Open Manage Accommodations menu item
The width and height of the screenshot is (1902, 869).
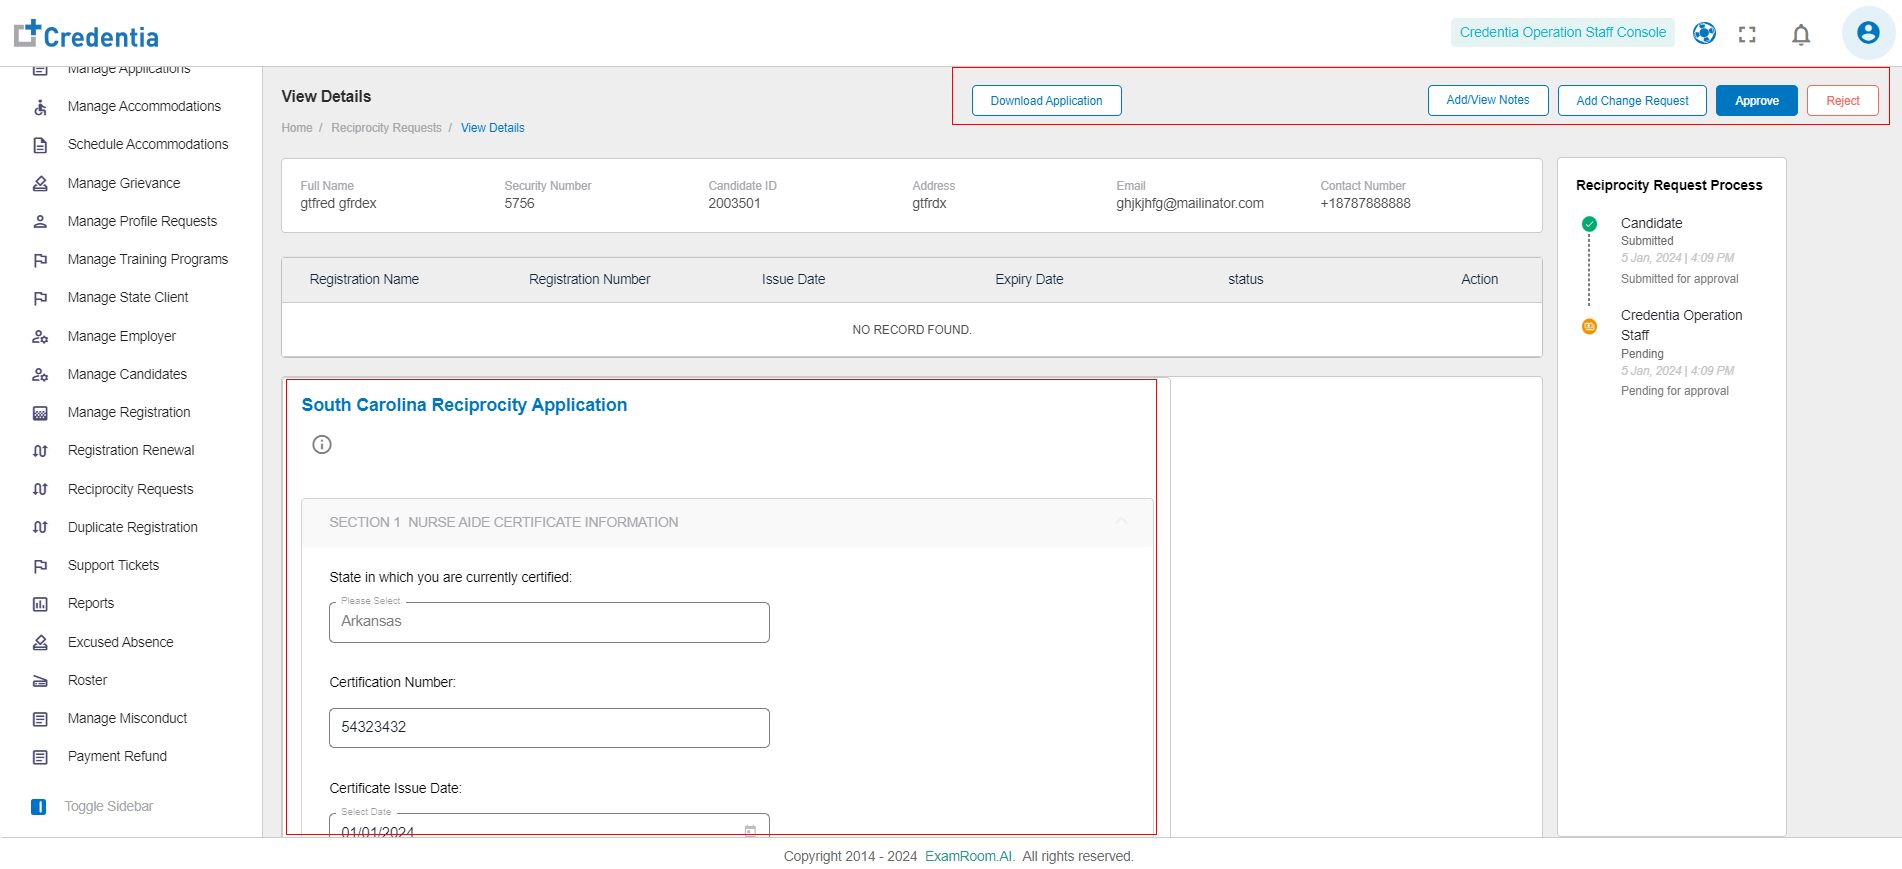144,107
